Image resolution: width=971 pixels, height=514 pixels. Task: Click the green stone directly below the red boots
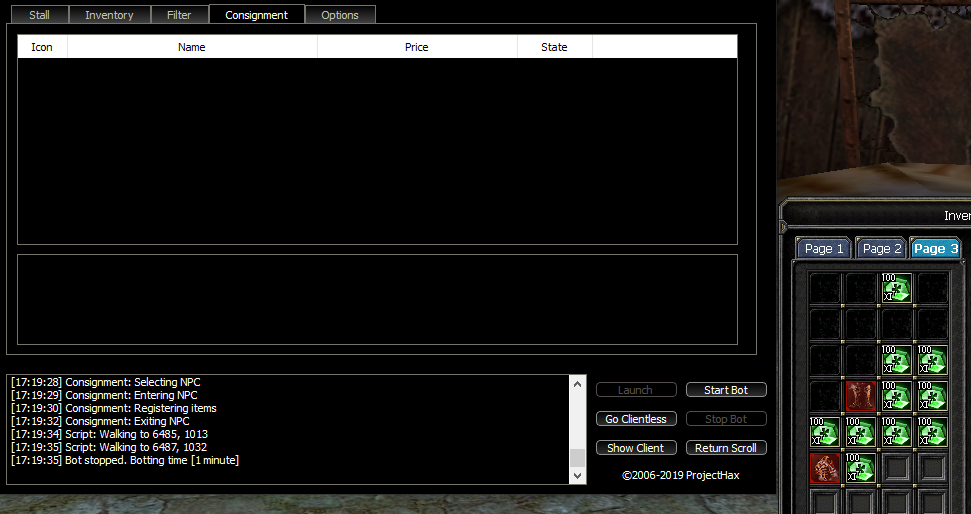pos(861,432)
